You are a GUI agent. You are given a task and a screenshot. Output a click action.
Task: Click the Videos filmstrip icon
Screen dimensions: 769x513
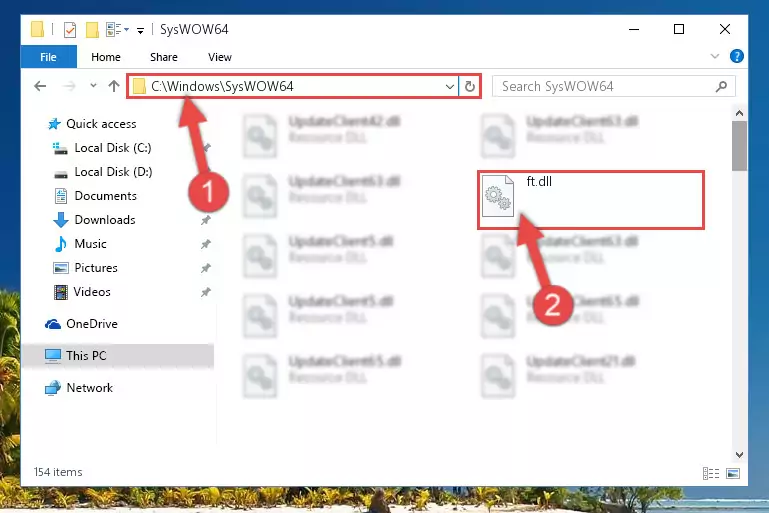tap(61, 292)
